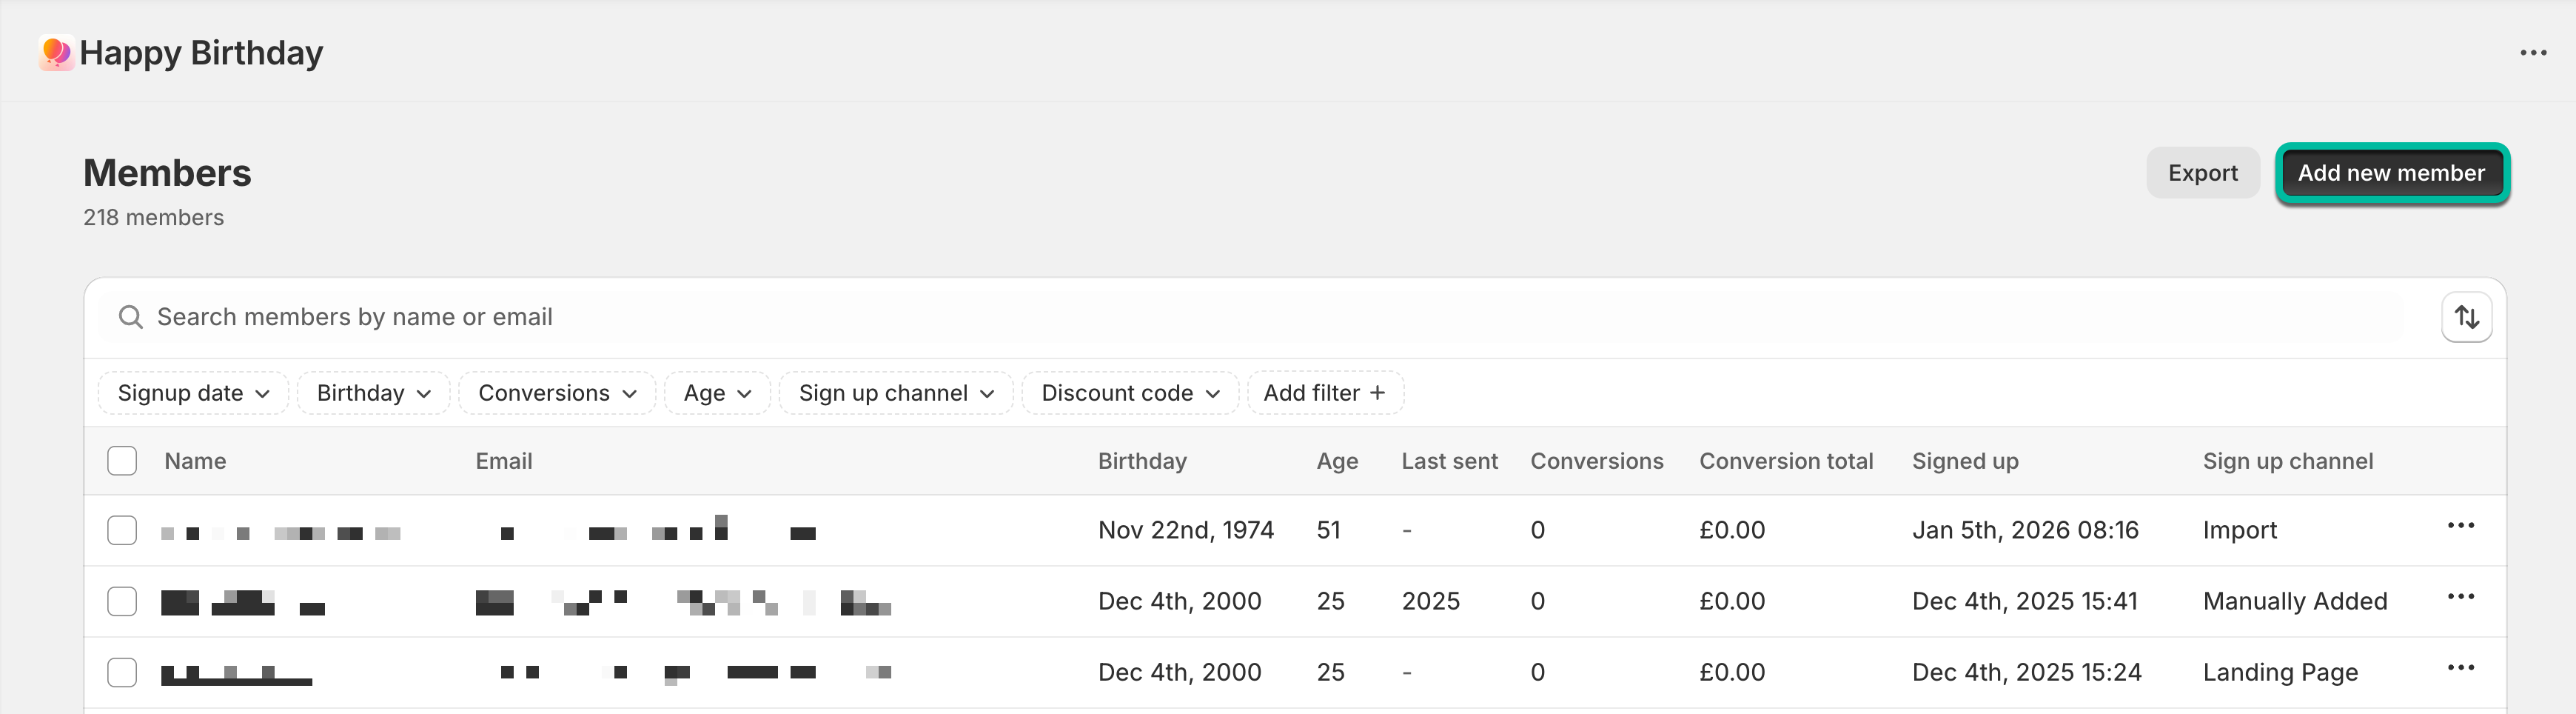Open actions menu for Manually Added row
Viewport: 2576px width, 714px height.
pos(2460,597)
